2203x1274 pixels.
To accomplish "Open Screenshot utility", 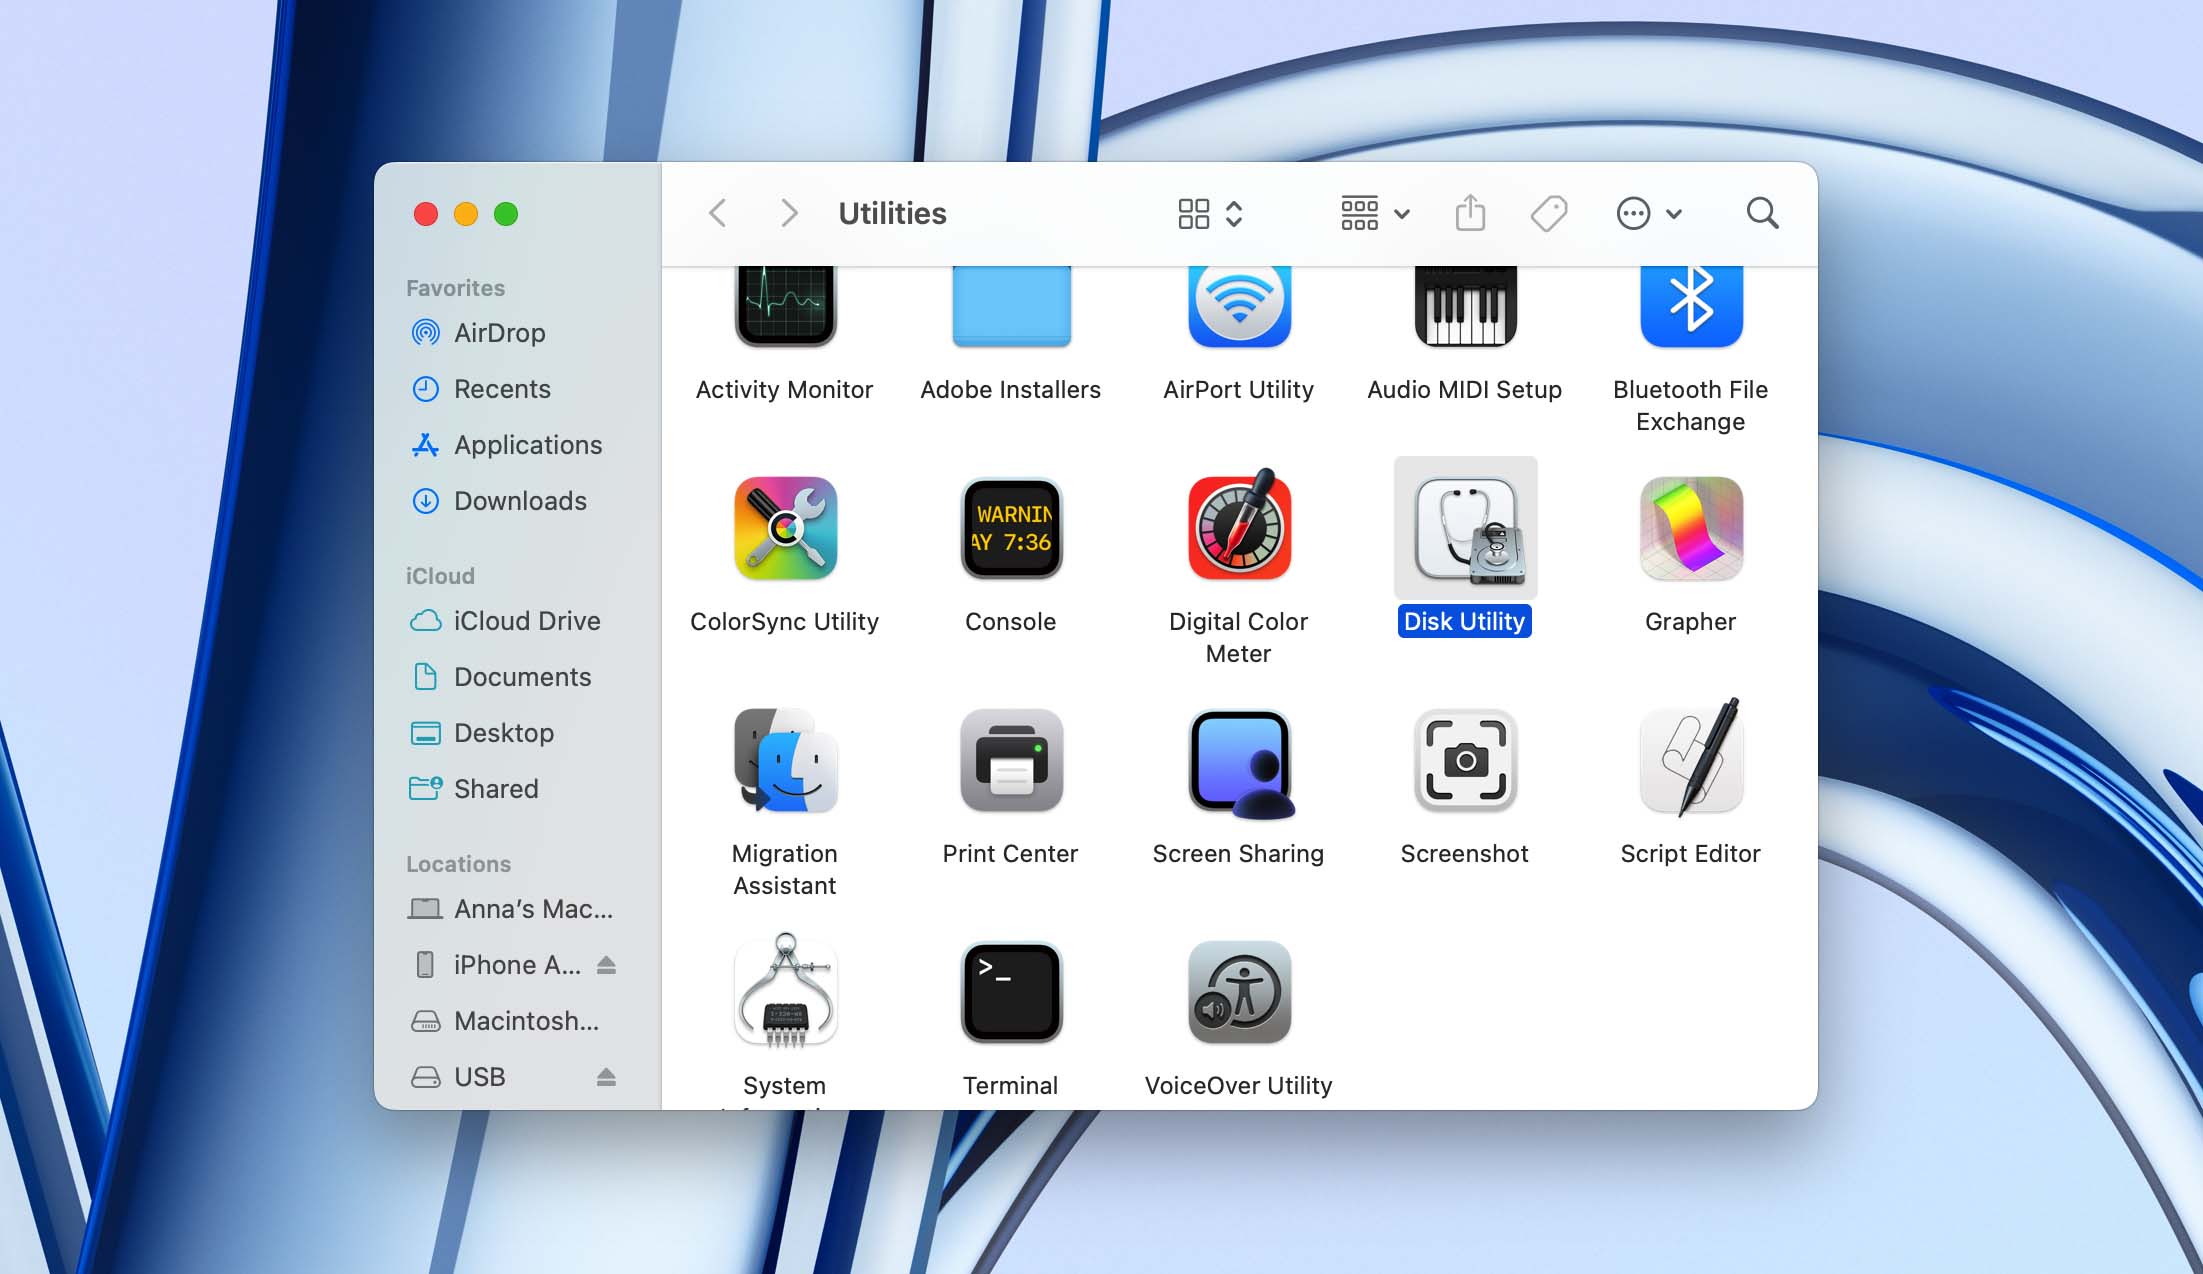I will (1463, 760).
